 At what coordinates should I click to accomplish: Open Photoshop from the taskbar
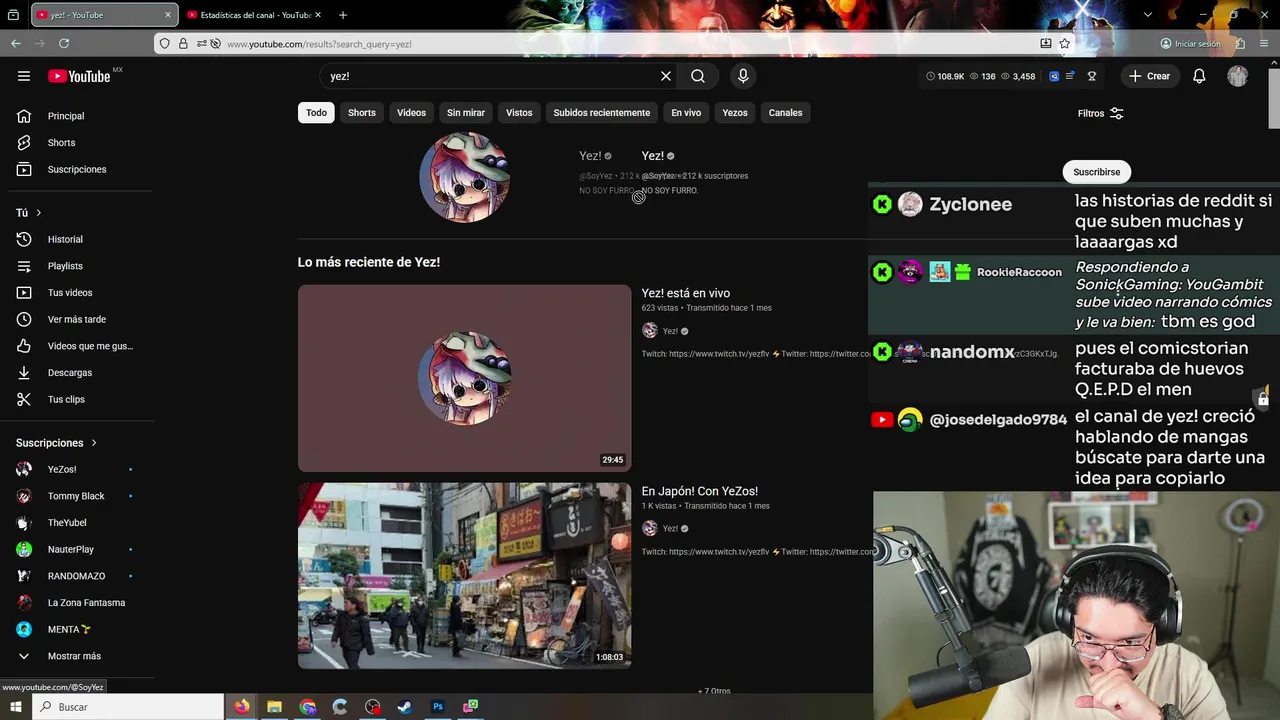(438, 707)
